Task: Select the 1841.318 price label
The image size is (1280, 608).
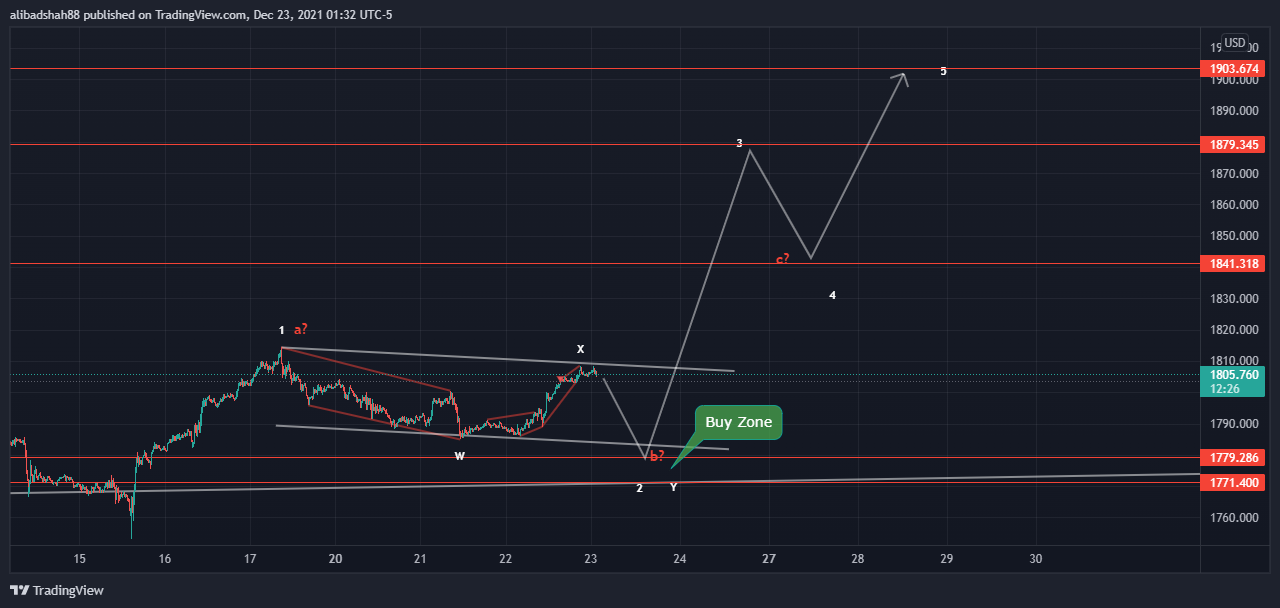Action: coord(1232,264)
